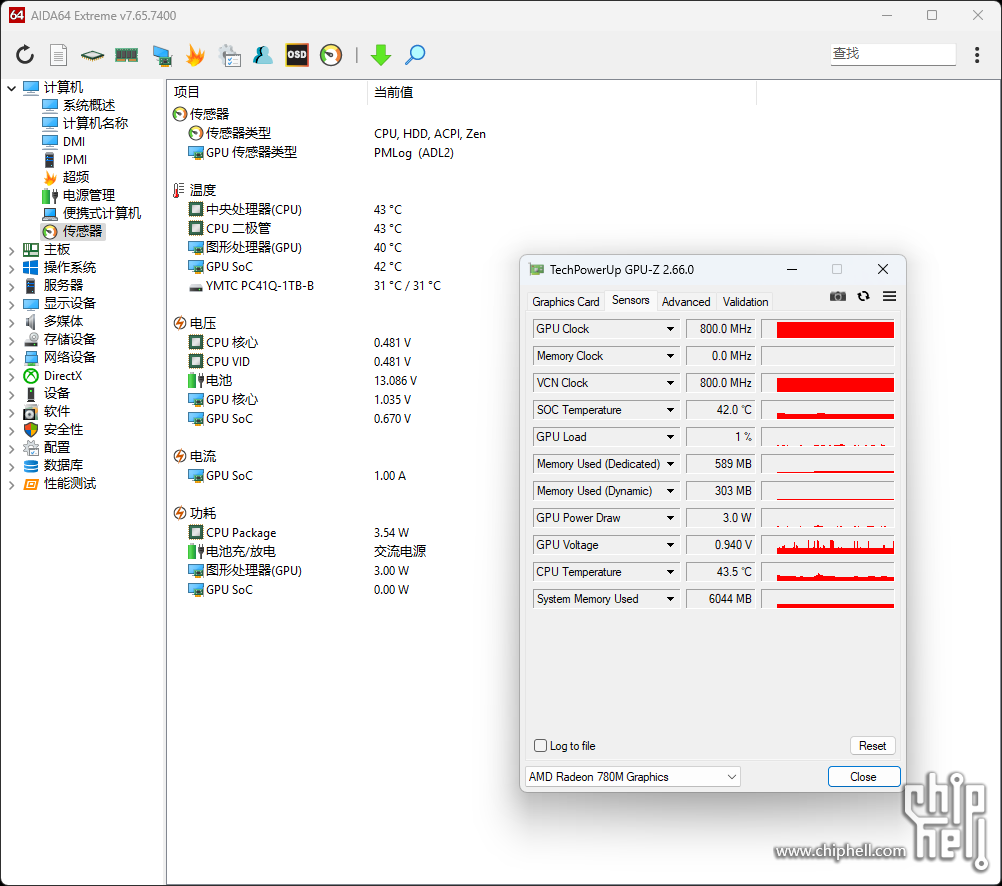Open the three-dot menu in AIDA64
1002x886 pixels.
[x=977, y=55]
